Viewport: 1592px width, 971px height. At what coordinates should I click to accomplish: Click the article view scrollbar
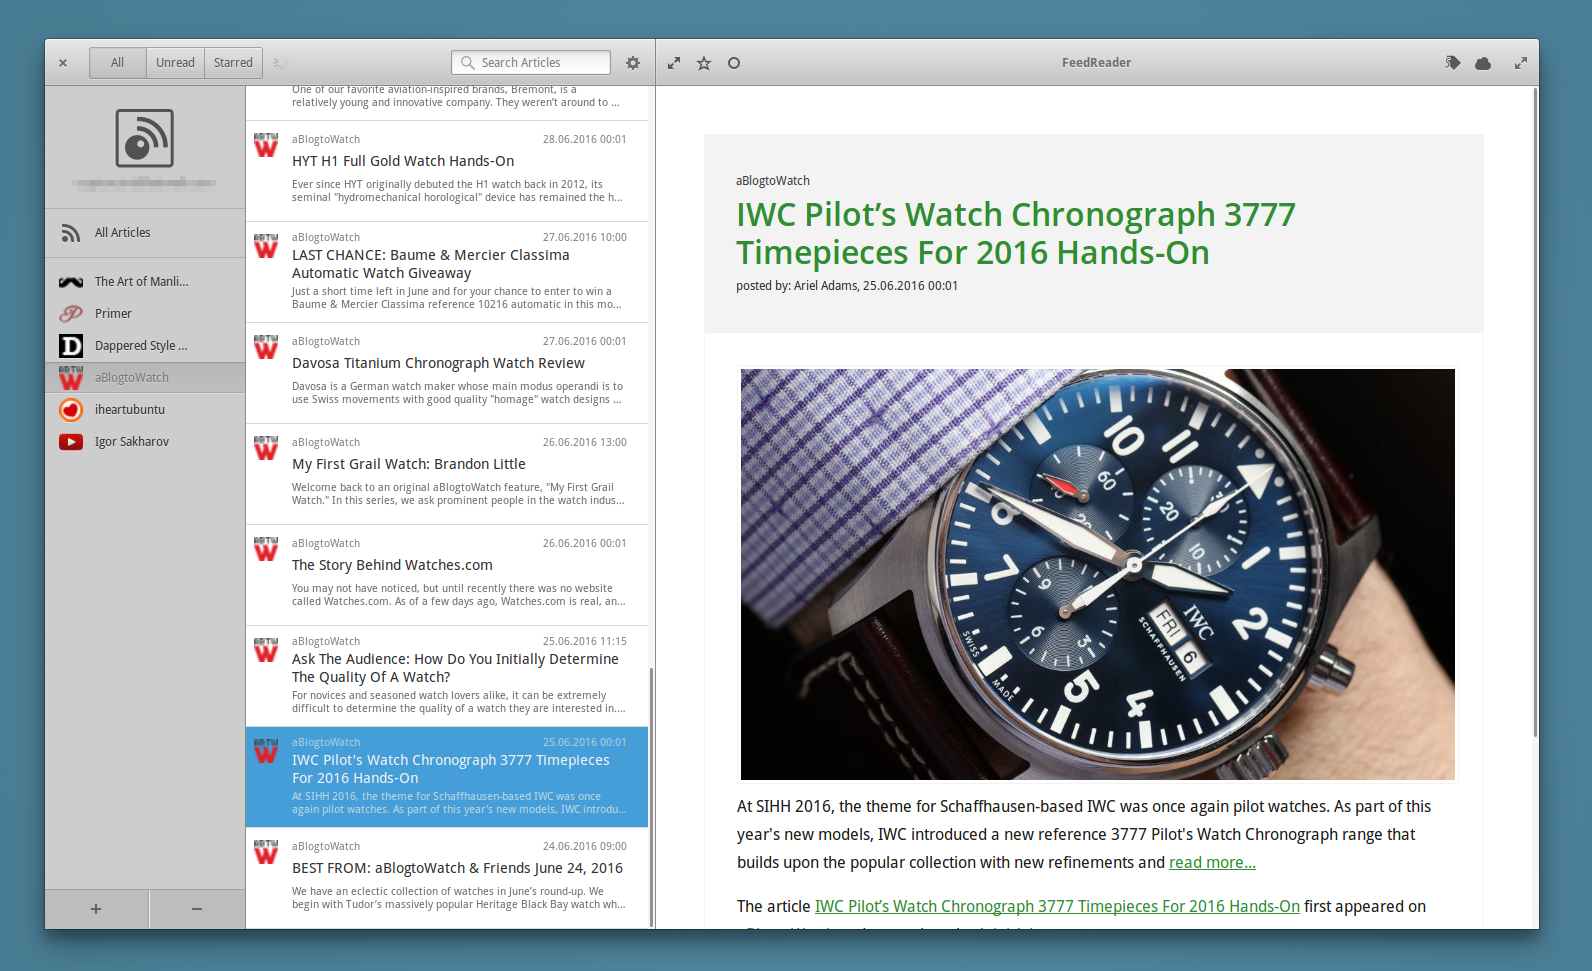click(x=1535, y=412)
